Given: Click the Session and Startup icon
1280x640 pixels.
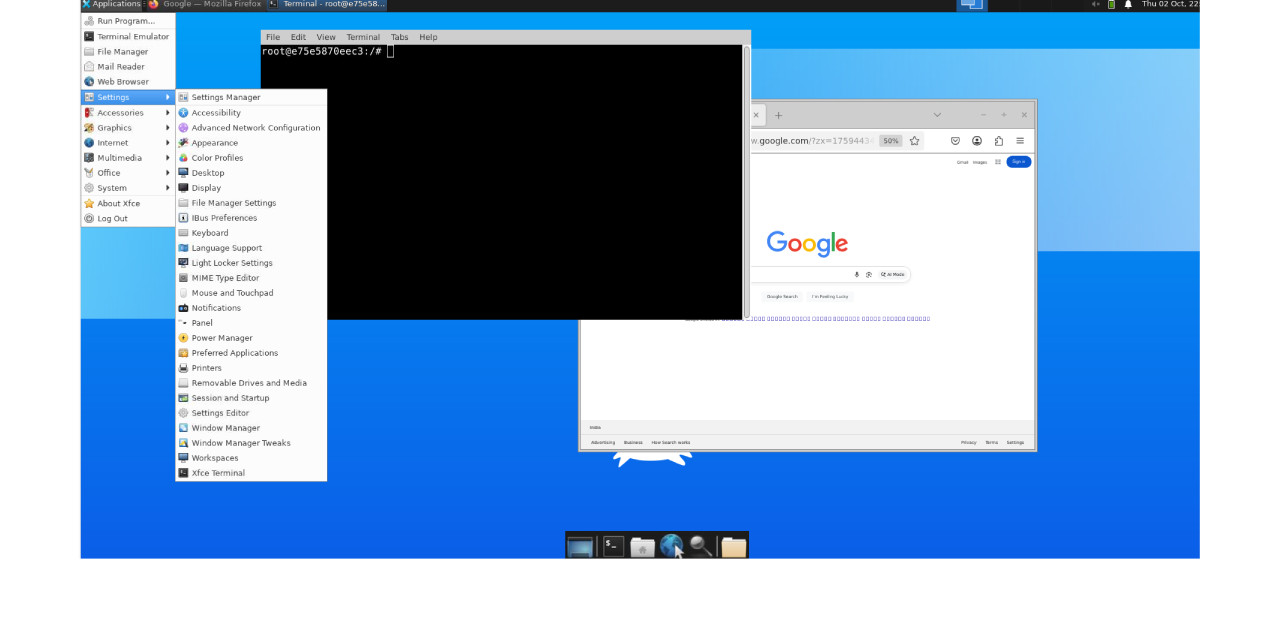Looking at the screenshot, I should tap(183, 398).
